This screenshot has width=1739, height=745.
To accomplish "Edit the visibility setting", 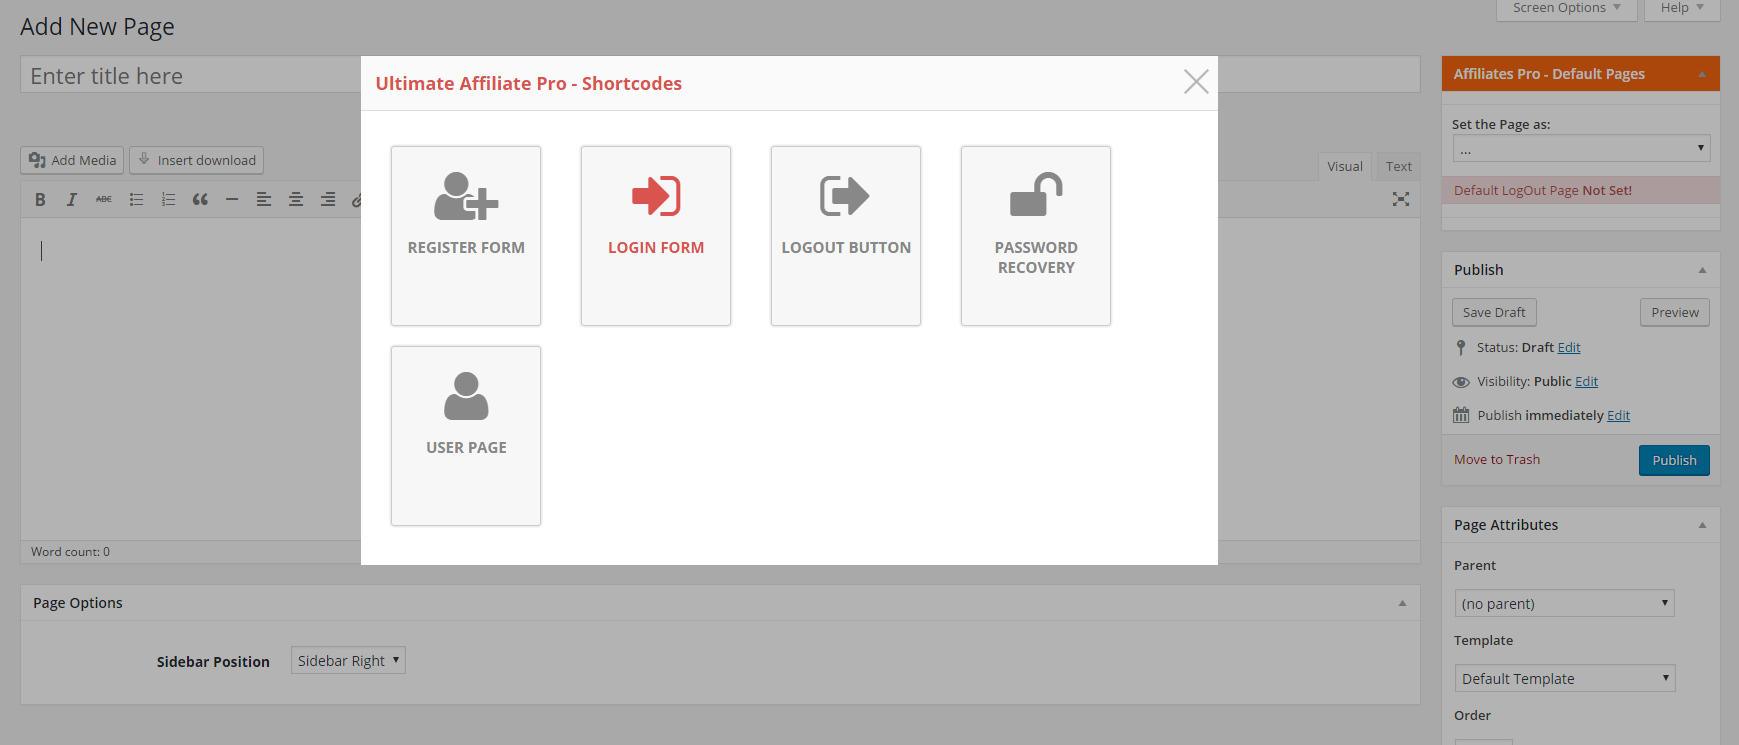I will coord(1587,381).
